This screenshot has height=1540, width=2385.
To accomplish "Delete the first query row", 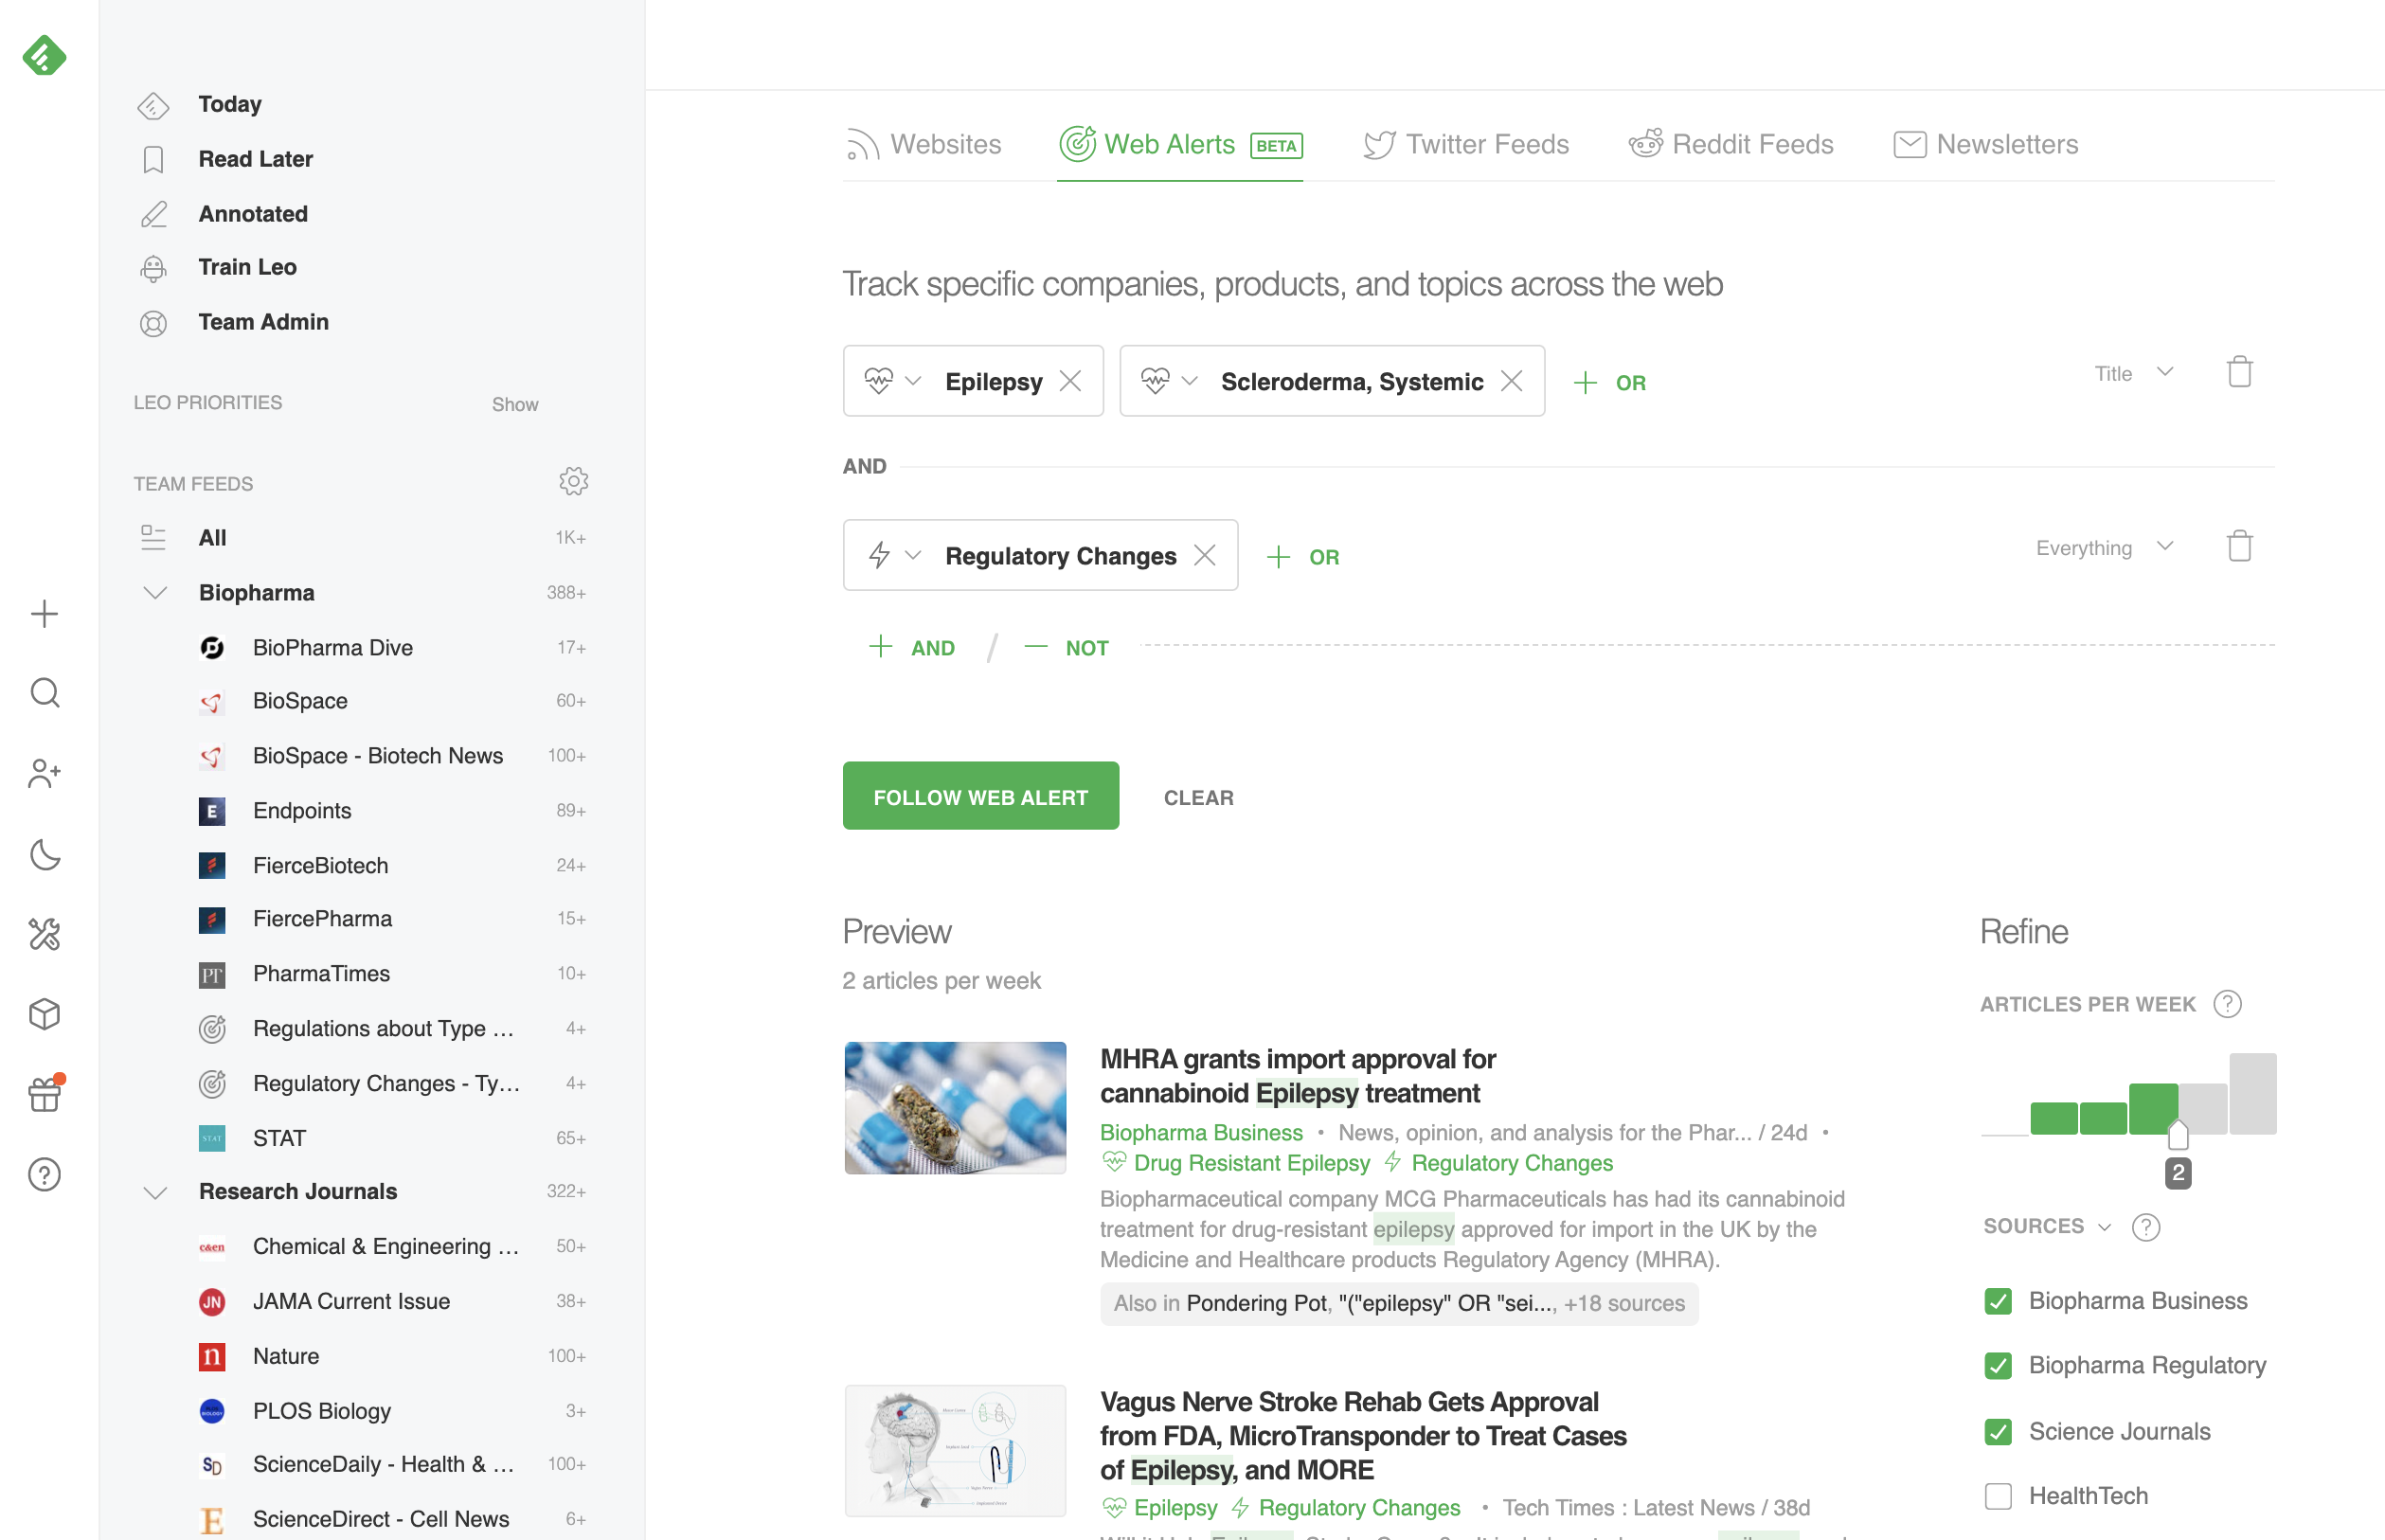I will [2239, 372].
